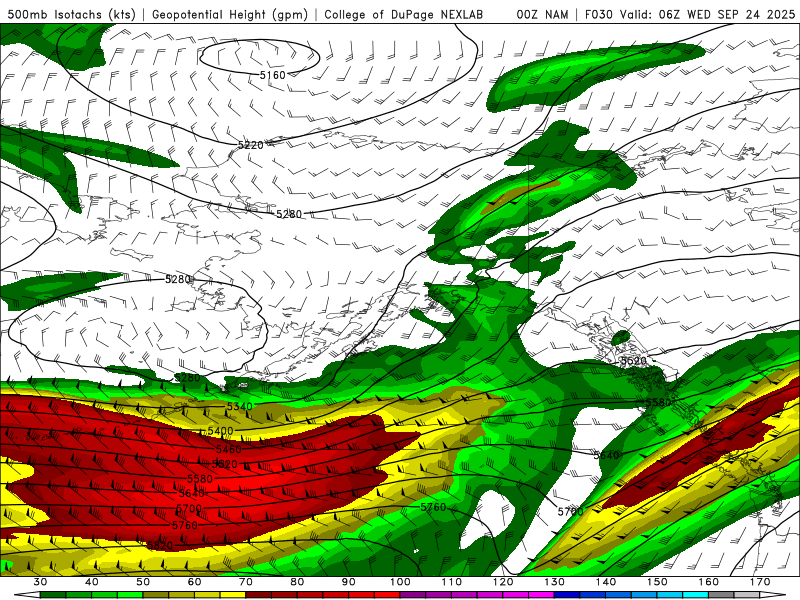Click the '500mb Isotachs (kts)' title text
The height and width of the screenshot is (600, 800).
[71, 14]
